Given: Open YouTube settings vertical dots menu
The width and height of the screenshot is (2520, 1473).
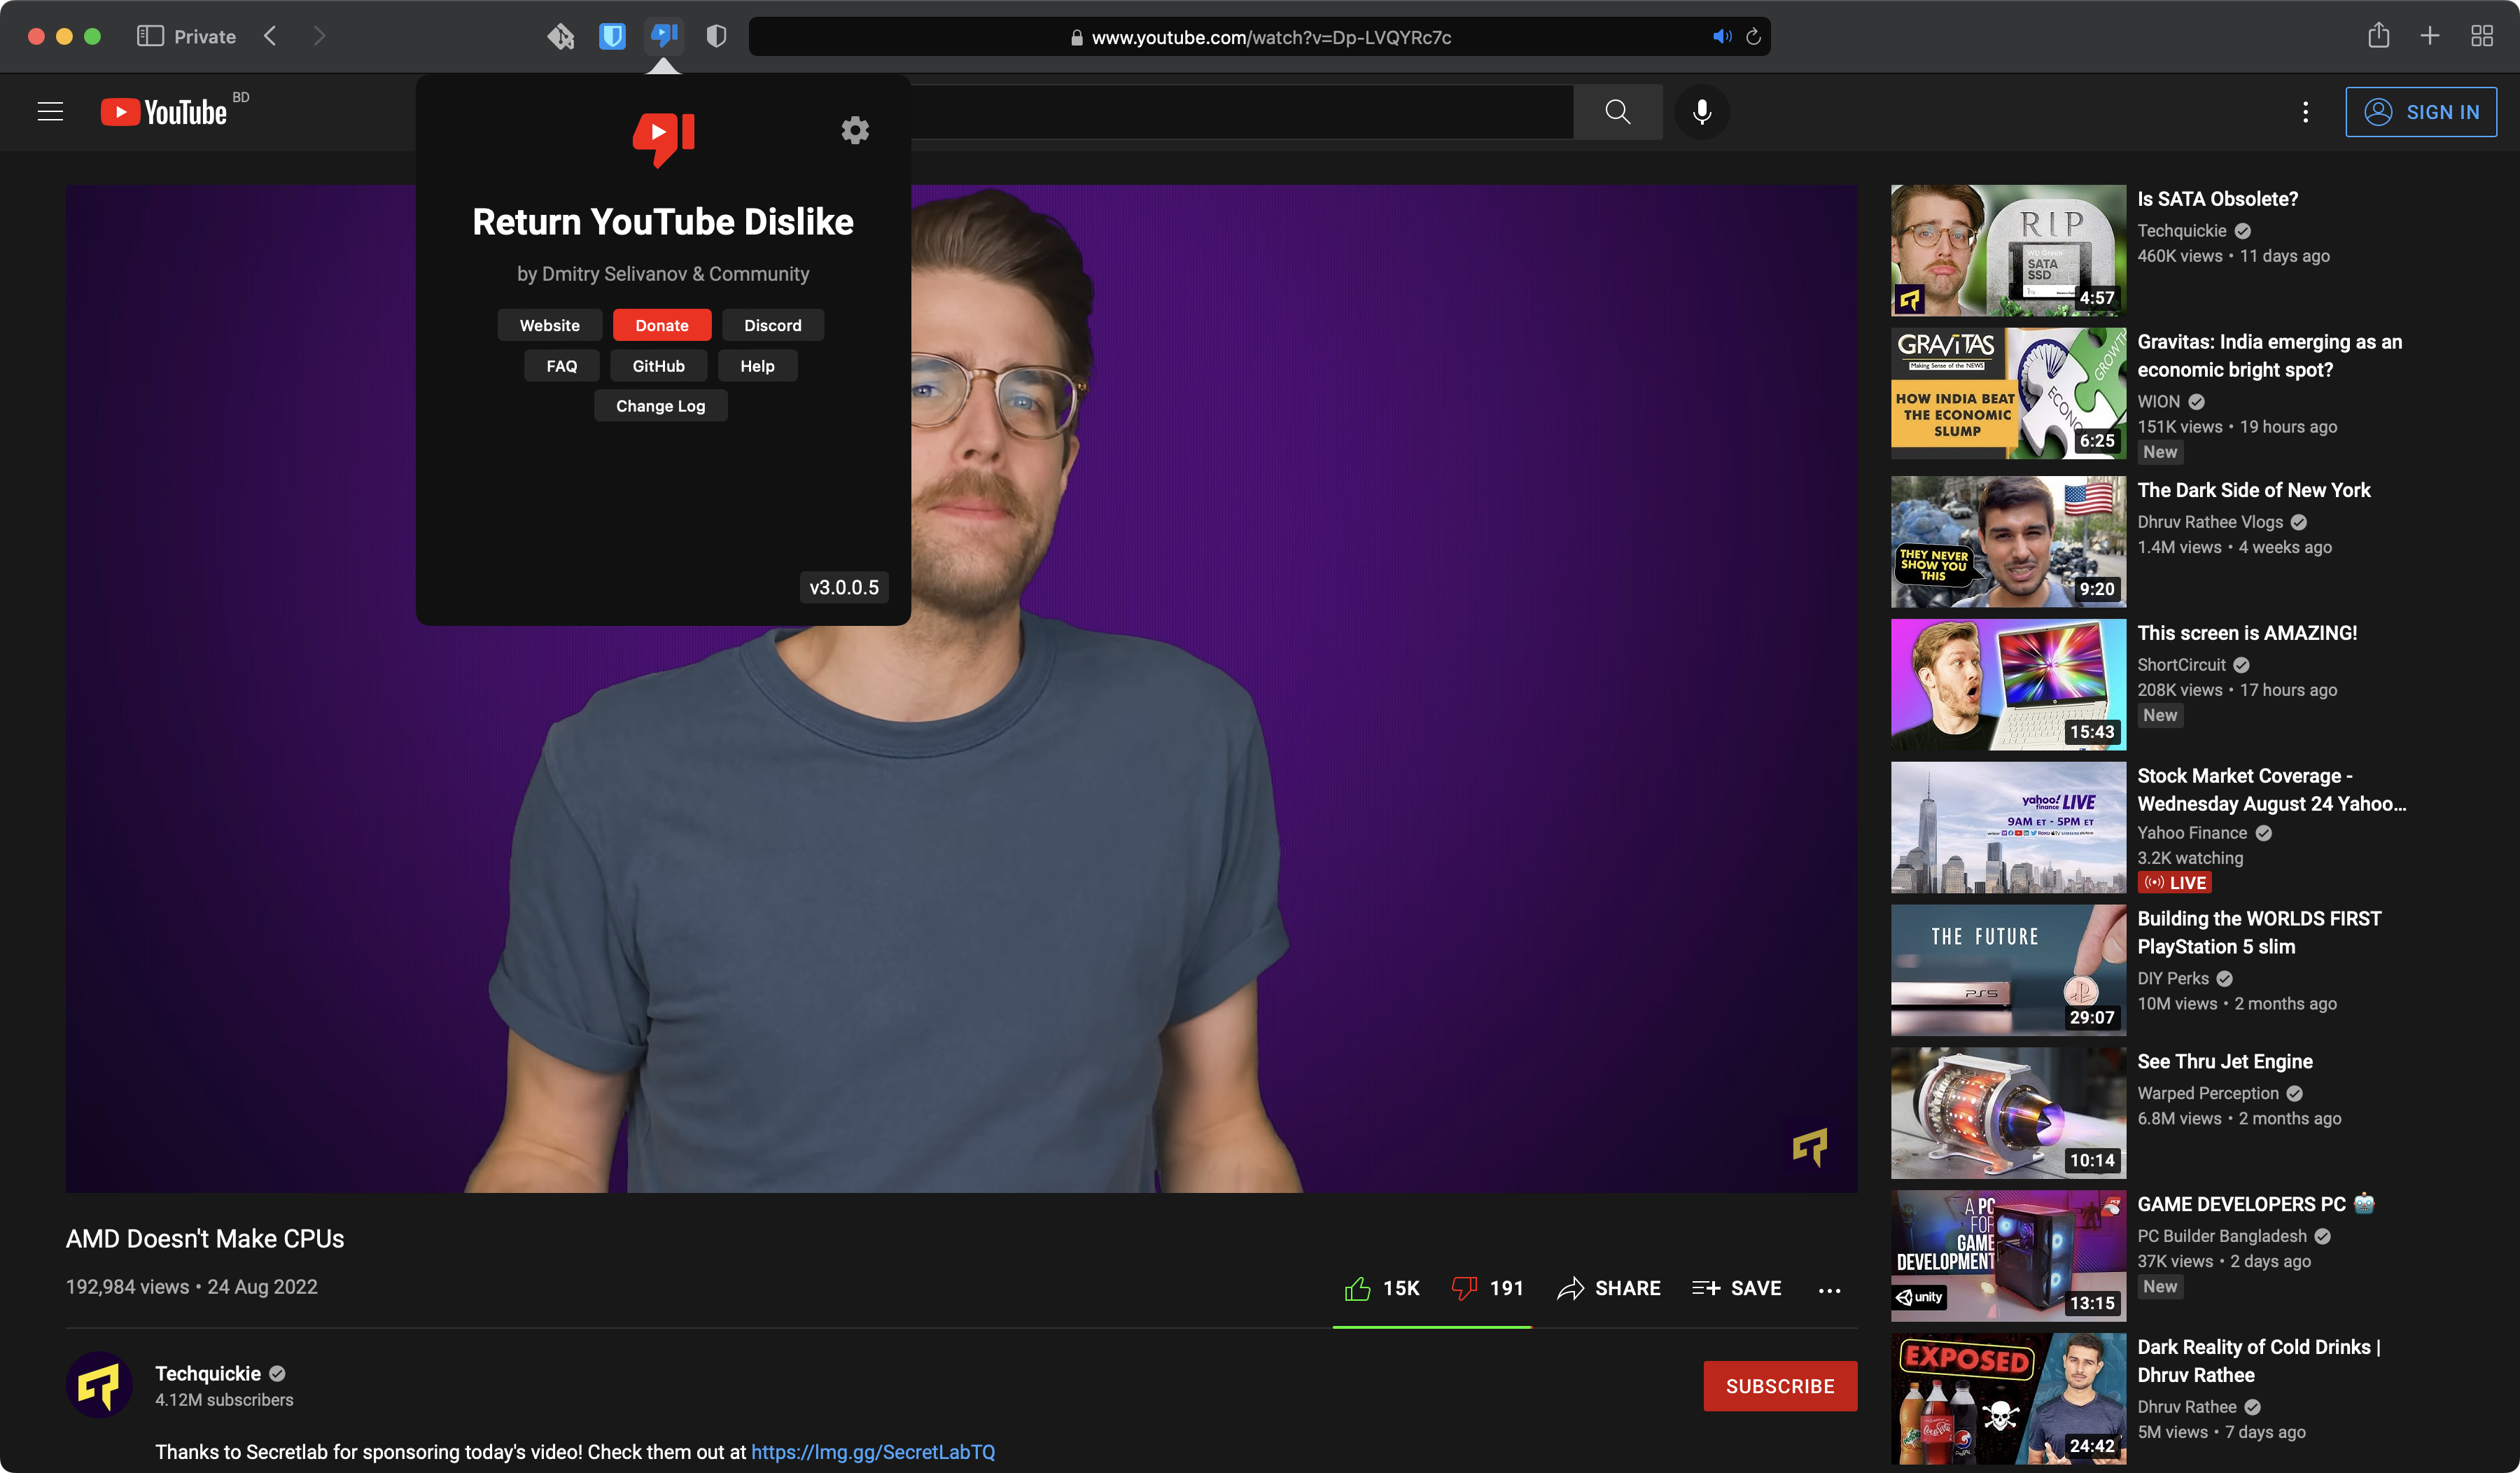Looking at the screenshot, I should 2305,112.
